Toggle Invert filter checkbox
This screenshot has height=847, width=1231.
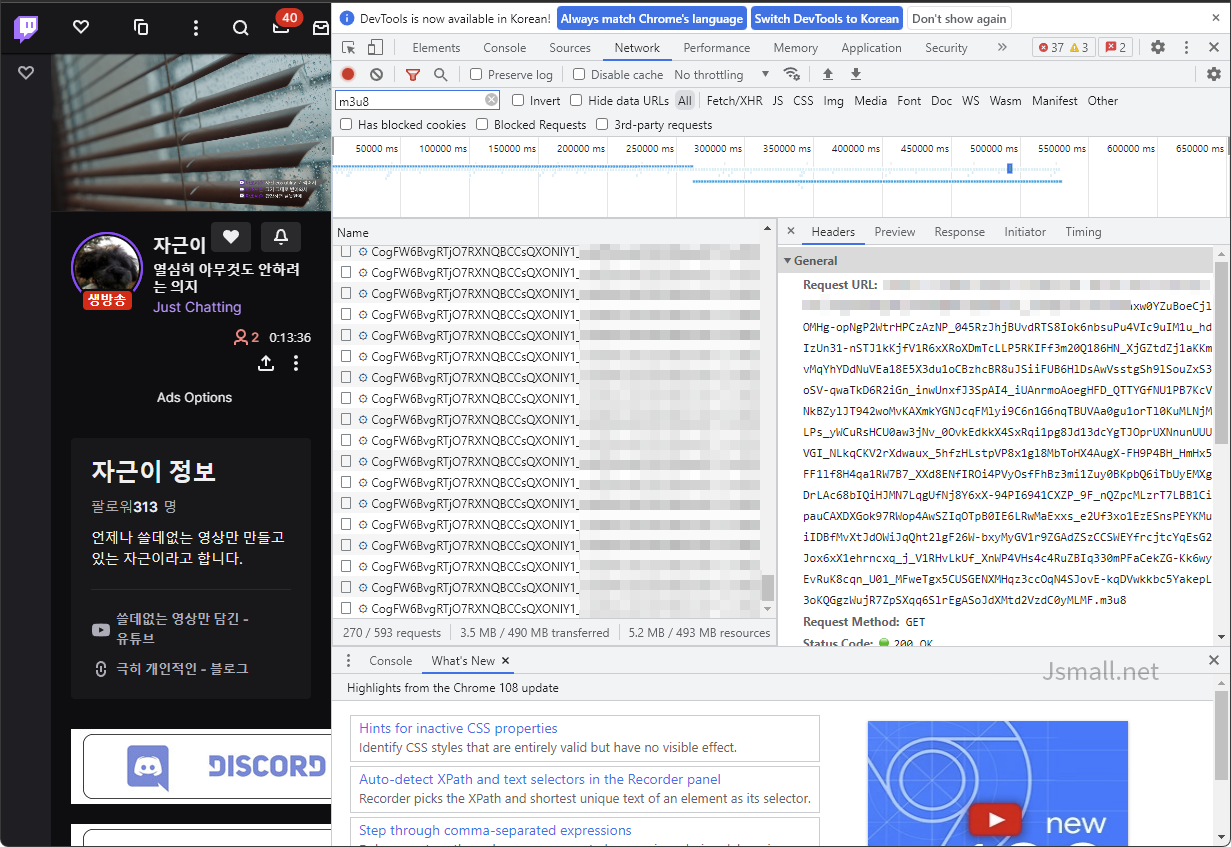click(x=518, y=100)
